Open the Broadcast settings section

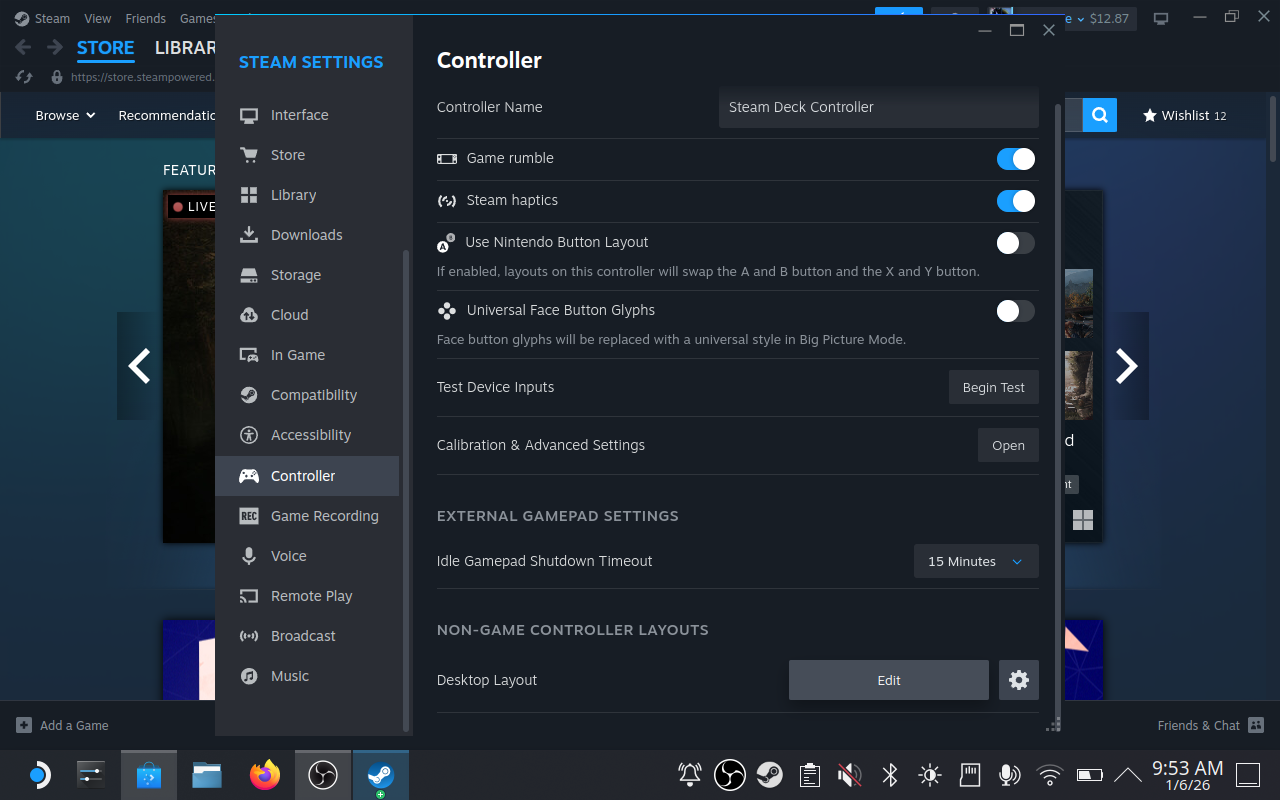pos(303,635)
